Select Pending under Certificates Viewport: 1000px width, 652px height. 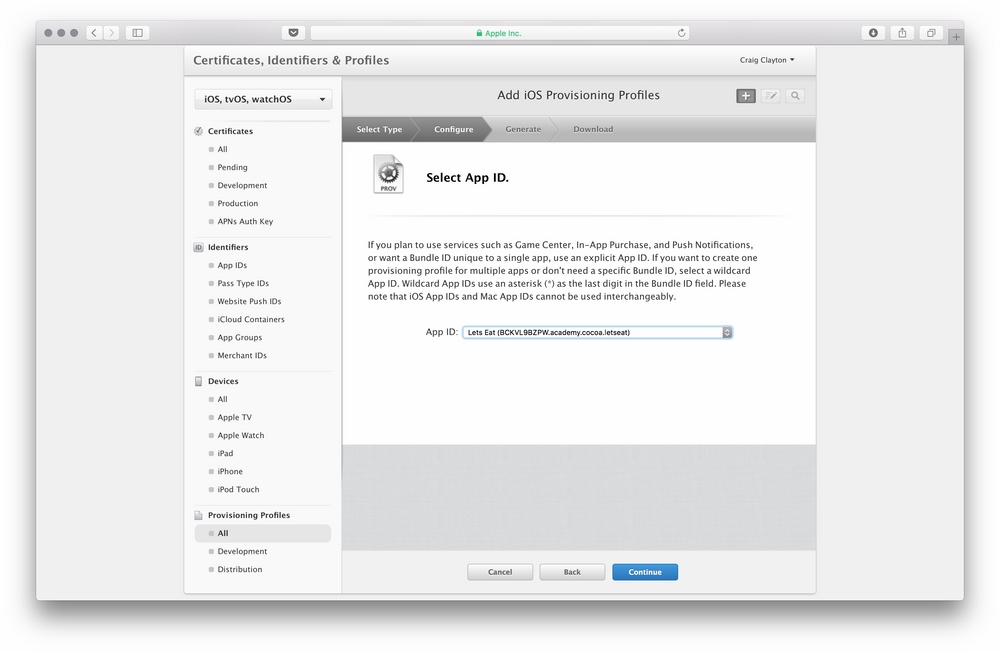(232, 167)
